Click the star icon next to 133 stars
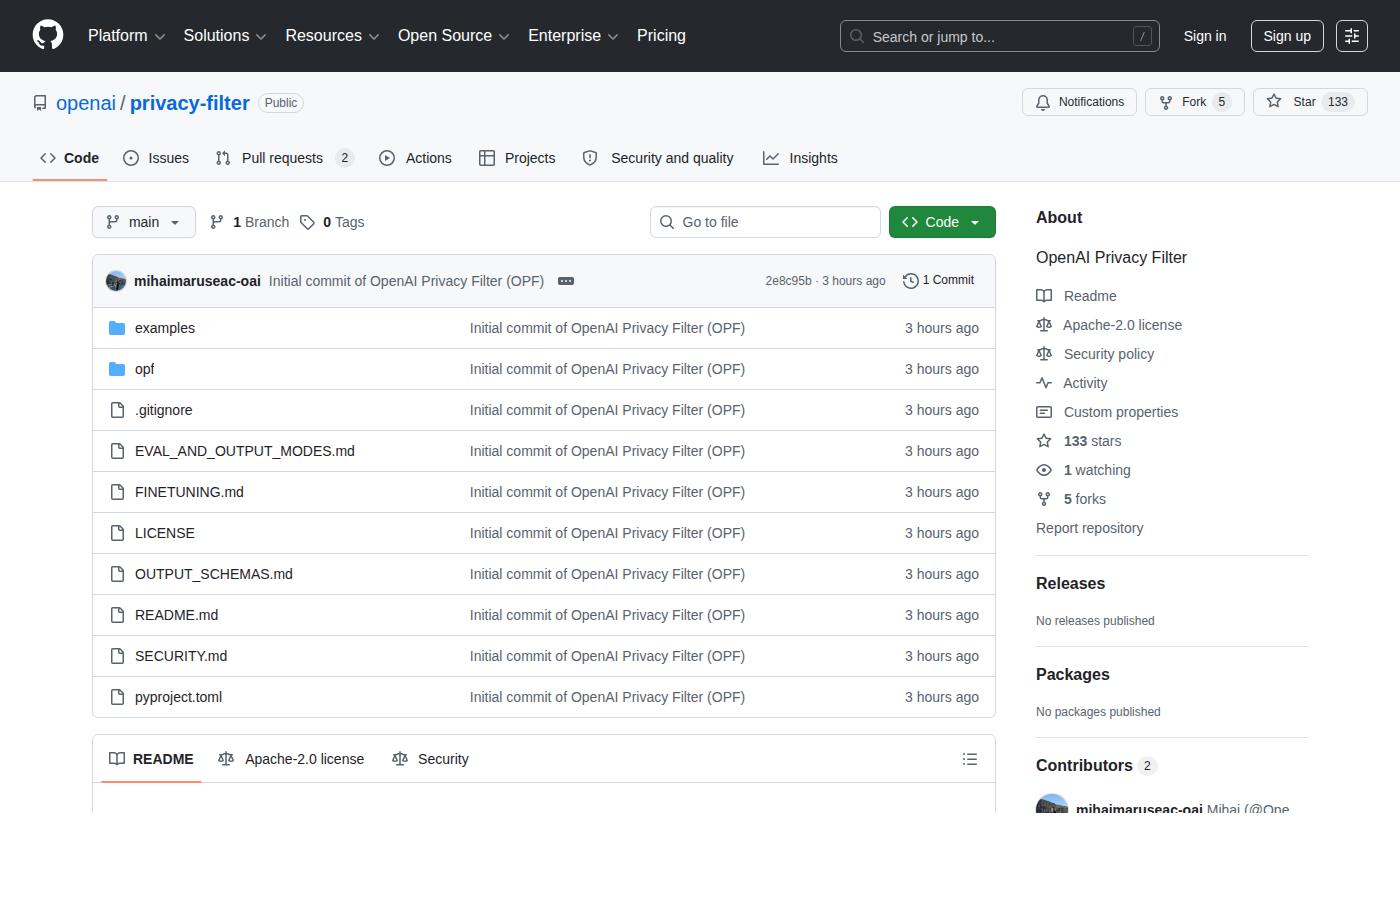 pos(1044,441)
